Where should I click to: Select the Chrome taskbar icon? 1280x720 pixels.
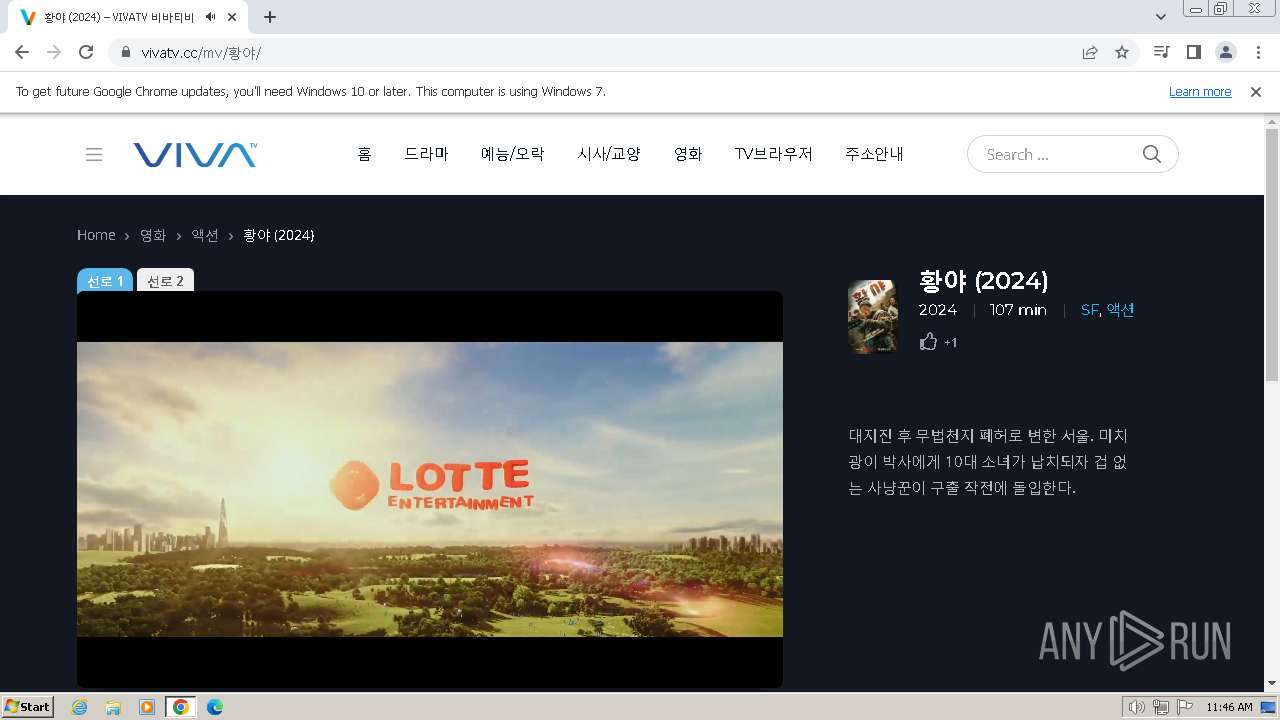coord(181,707)
